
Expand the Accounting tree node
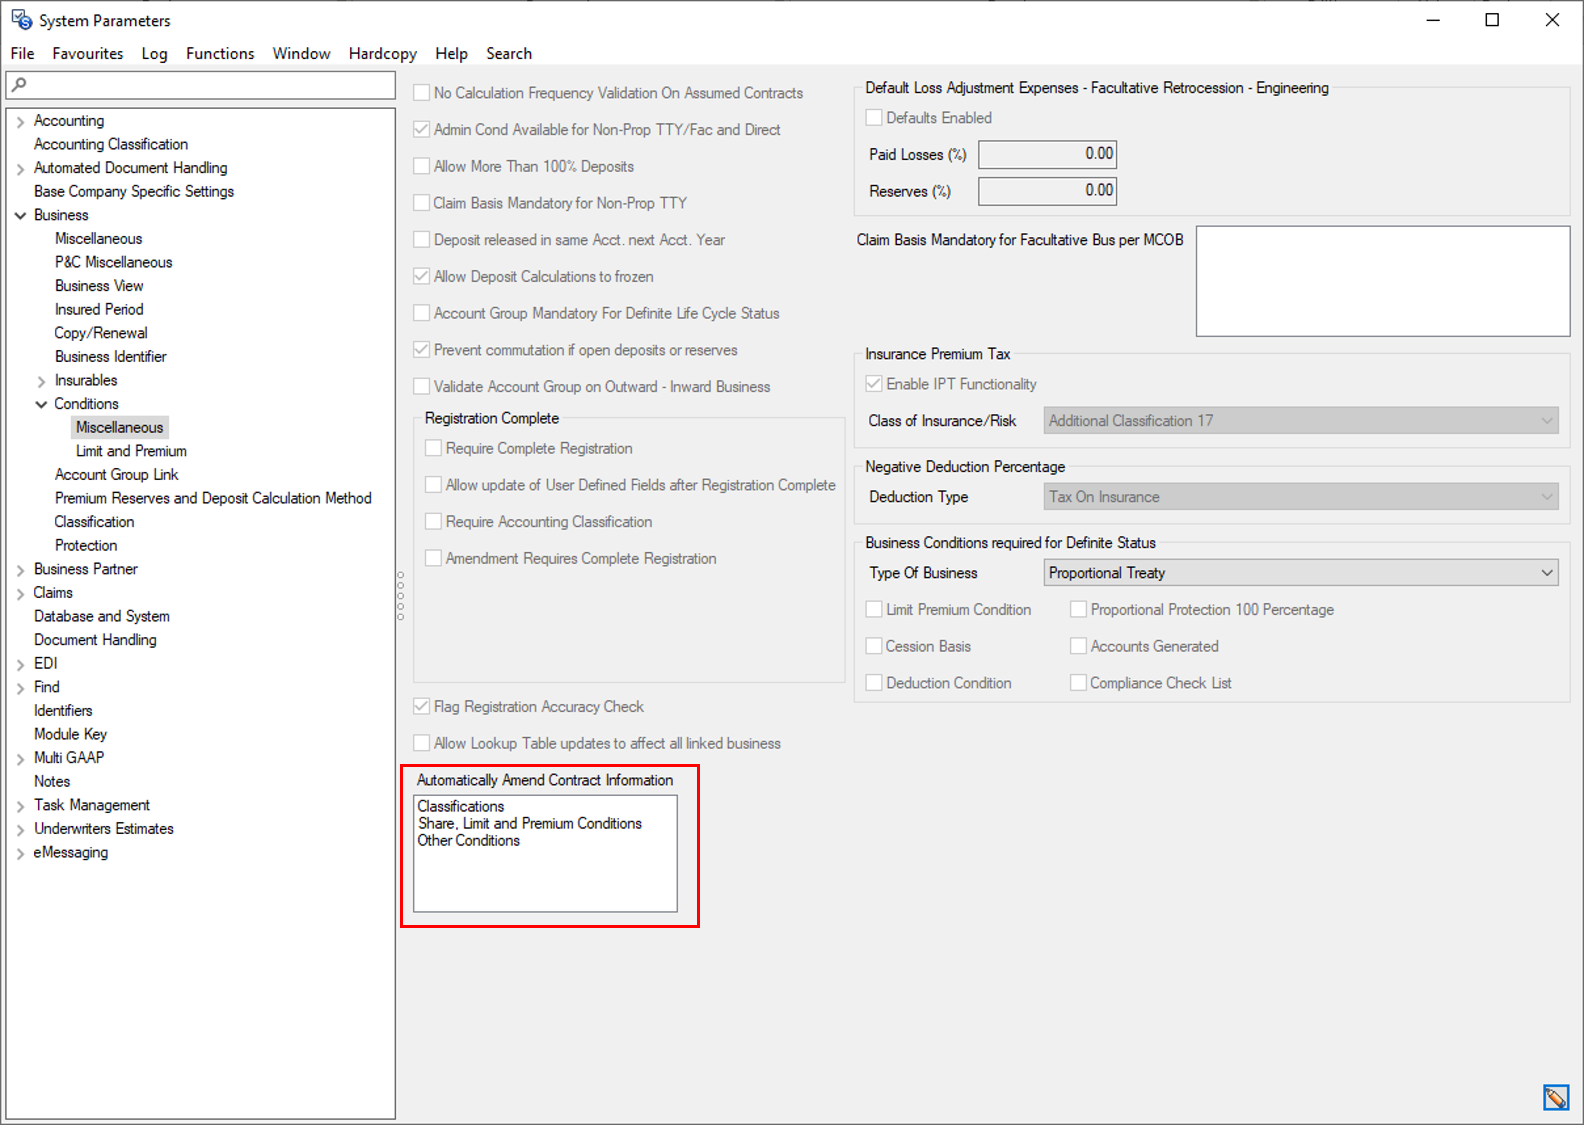[x=20, y=121]
